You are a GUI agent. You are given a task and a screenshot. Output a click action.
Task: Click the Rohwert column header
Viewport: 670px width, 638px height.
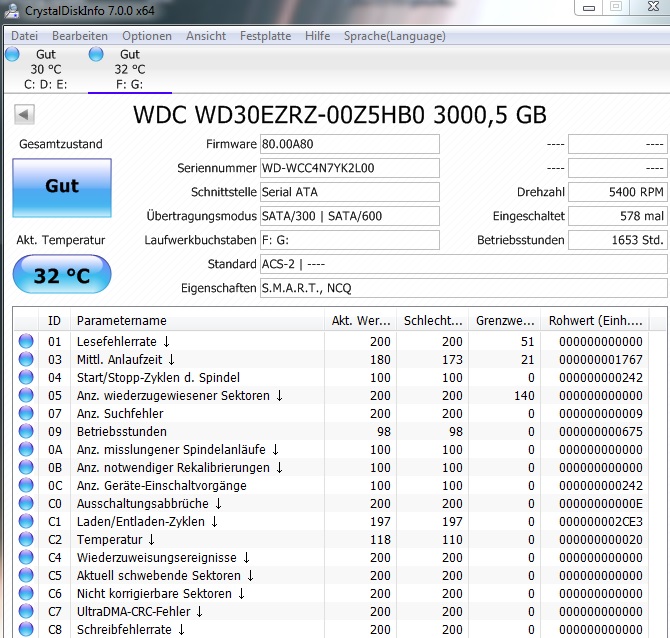[x=595, y=320]
